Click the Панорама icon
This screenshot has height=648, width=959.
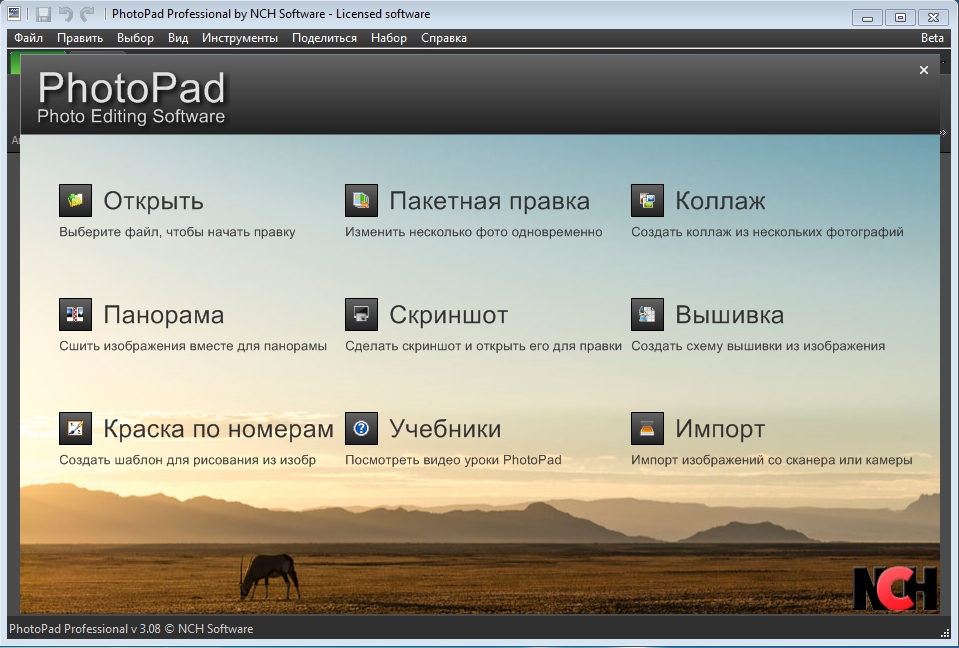click(x=75, y=314)
